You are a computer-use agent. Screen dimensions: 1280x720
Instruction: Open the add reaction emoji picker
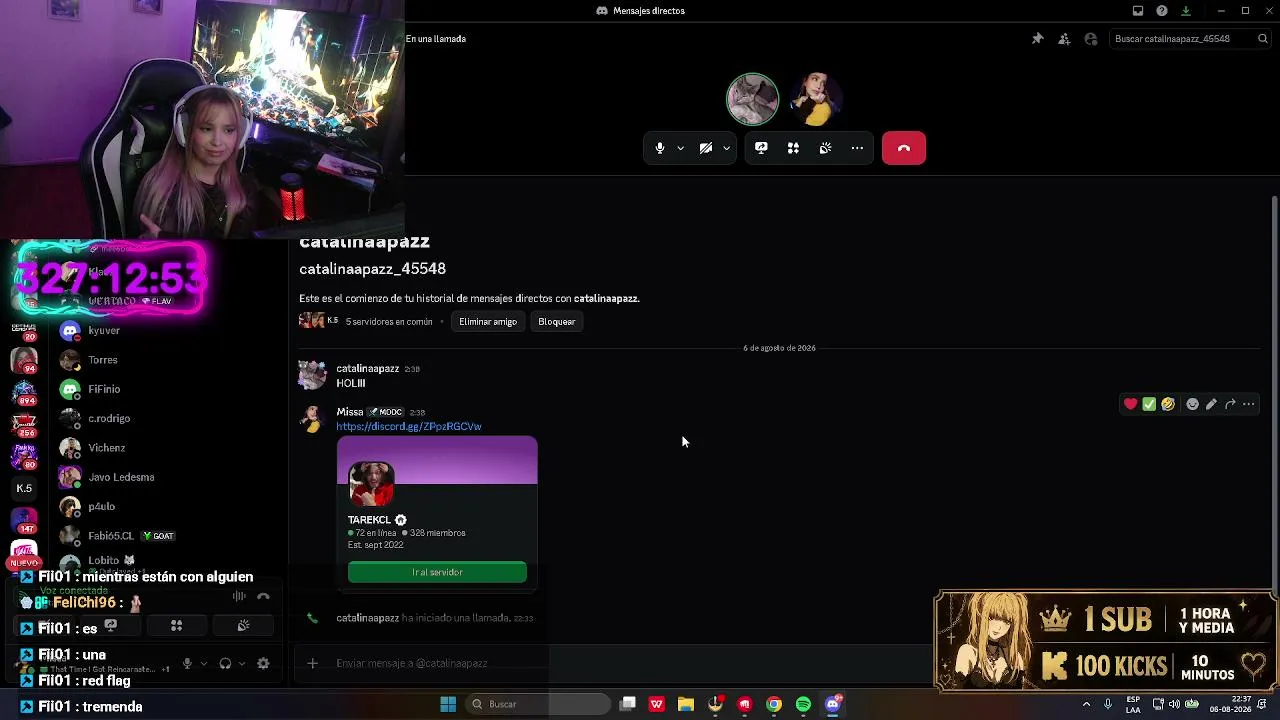[x=1192, y=404]
